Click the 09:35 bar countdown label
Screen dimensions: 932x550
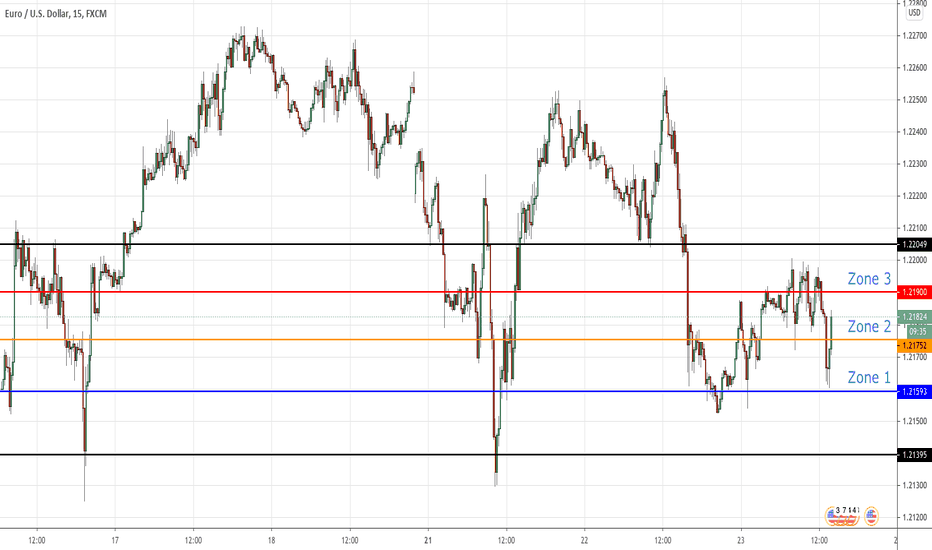(917, 331)
